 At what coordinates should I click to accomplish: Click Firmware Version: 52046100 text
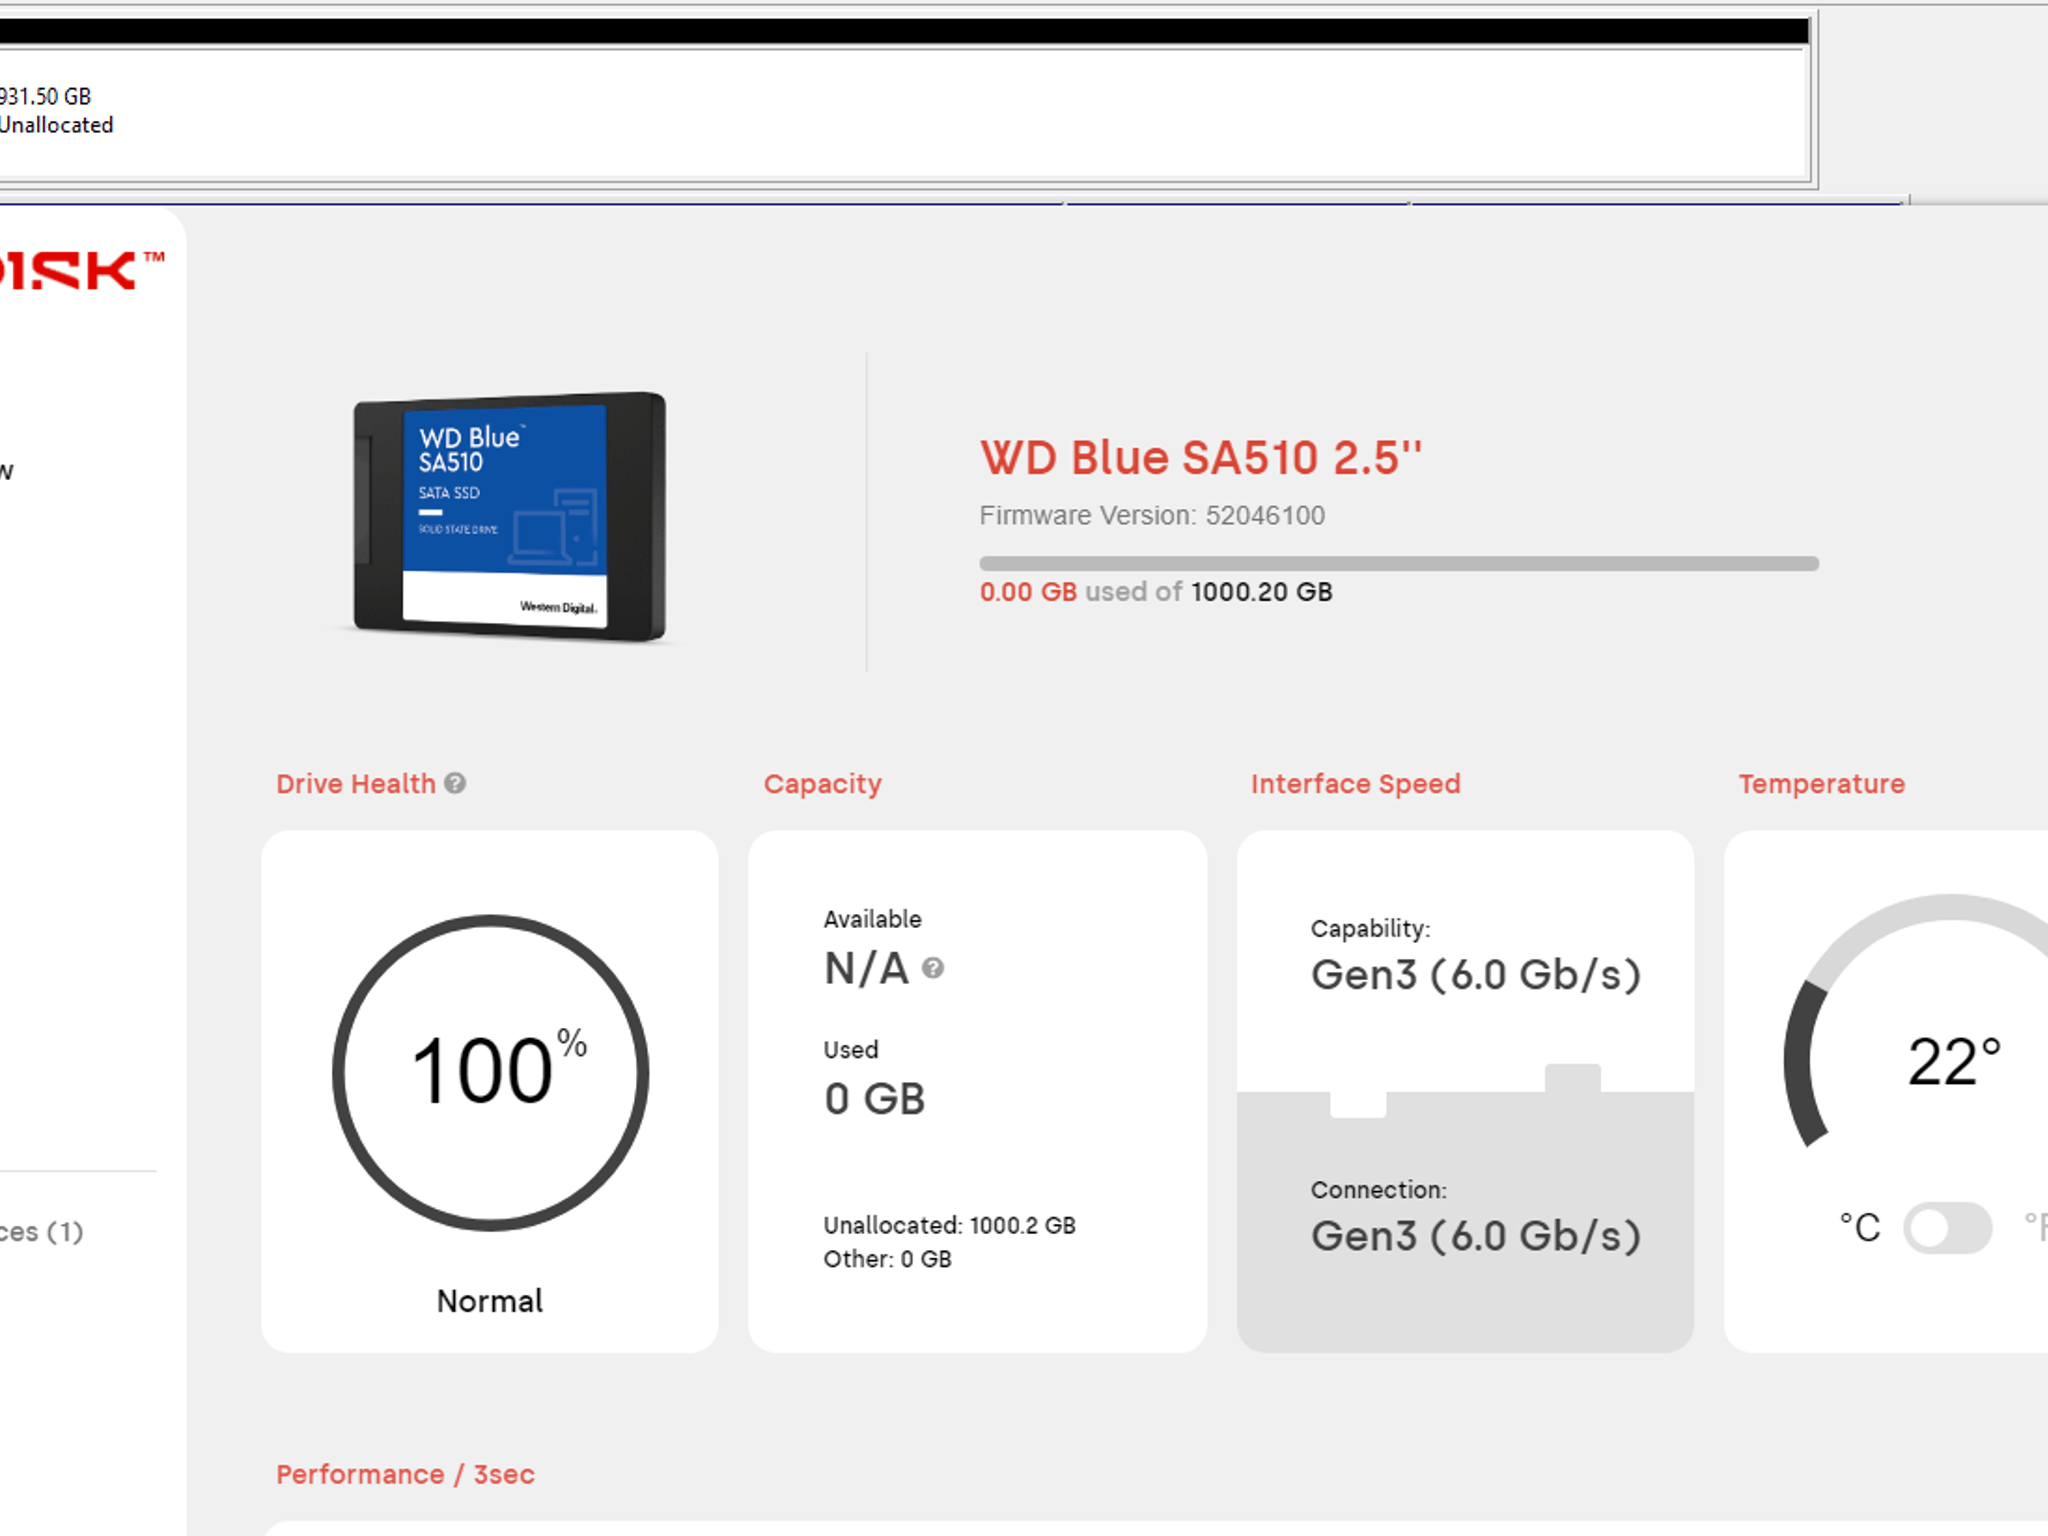tap(1152, 515)
